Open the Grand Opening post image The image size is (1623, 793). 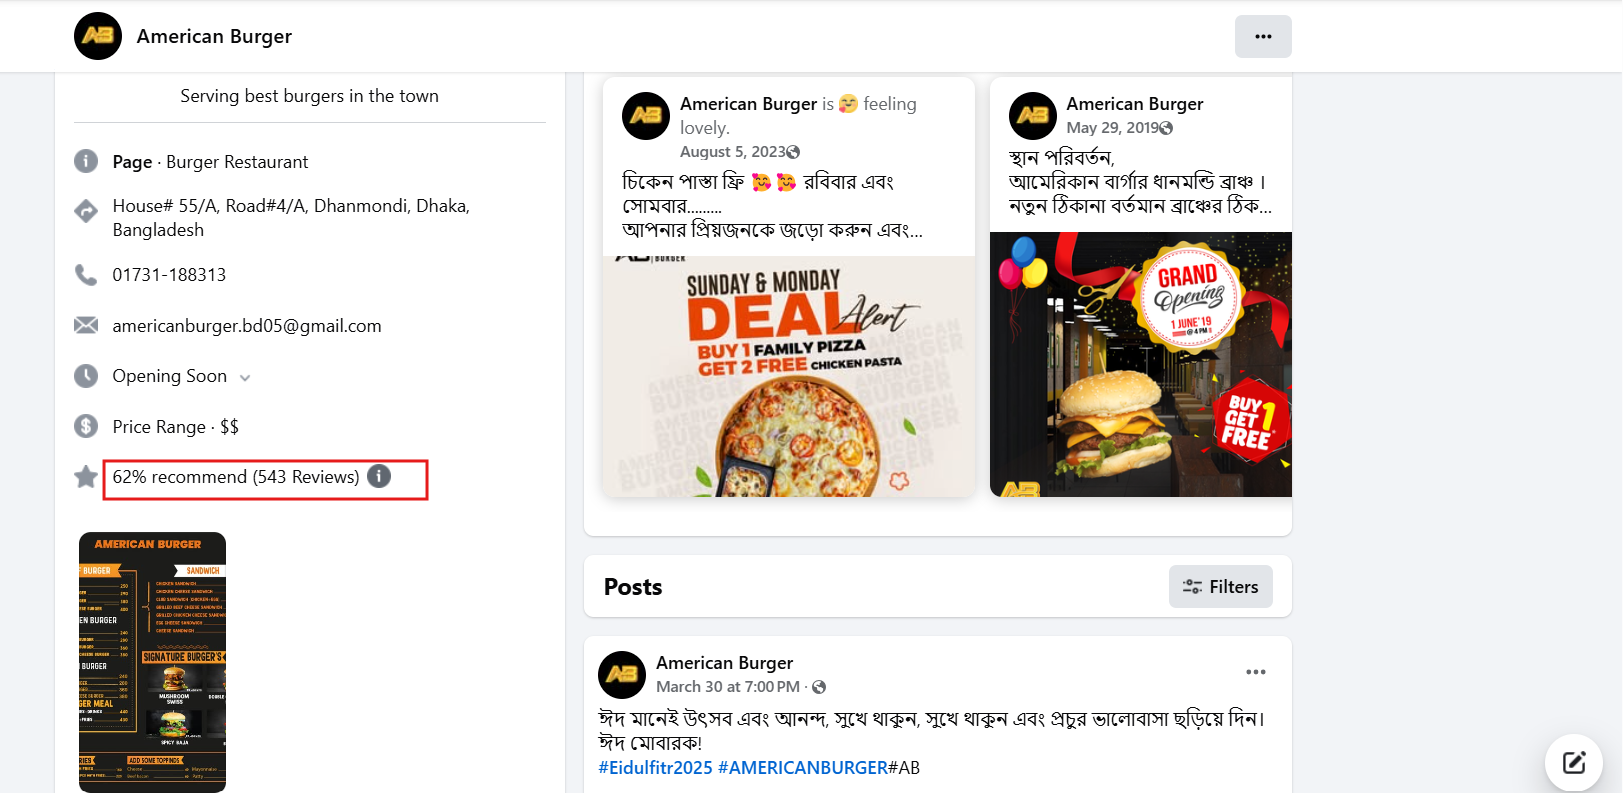(x=1140, y=364)
